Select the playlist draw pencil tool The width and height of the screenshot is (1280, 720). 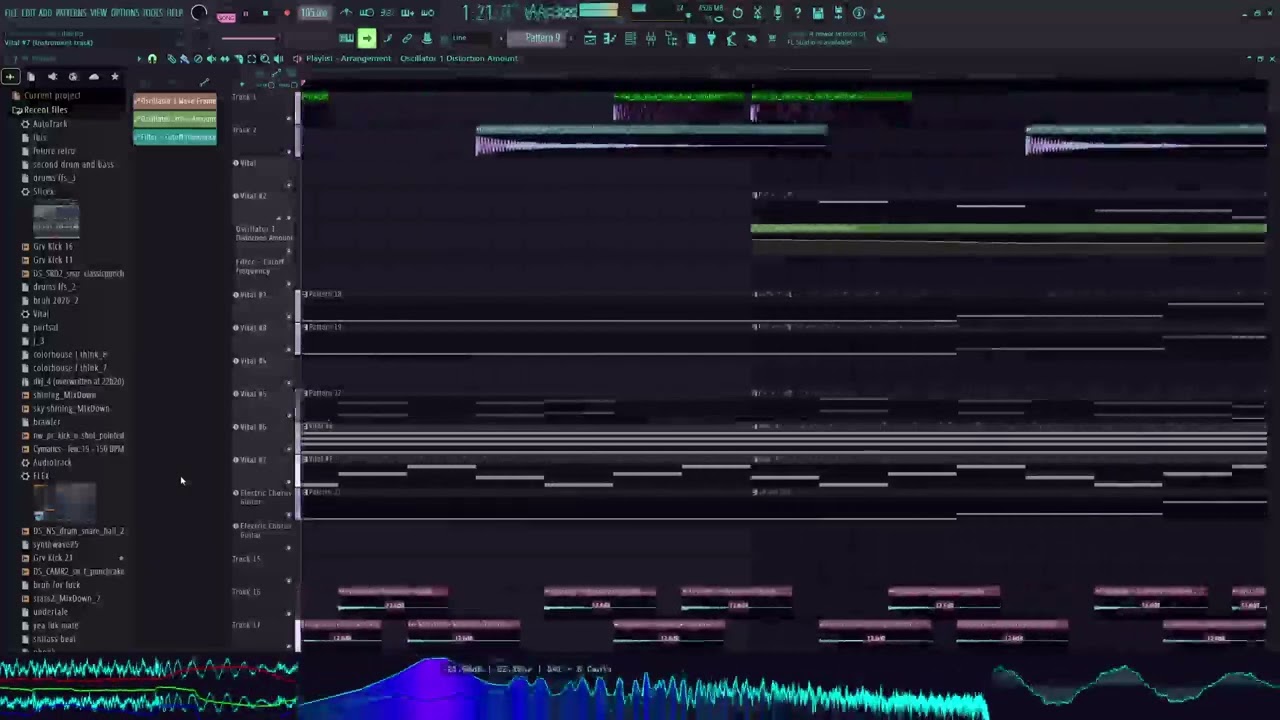click(x=171, y=58)
